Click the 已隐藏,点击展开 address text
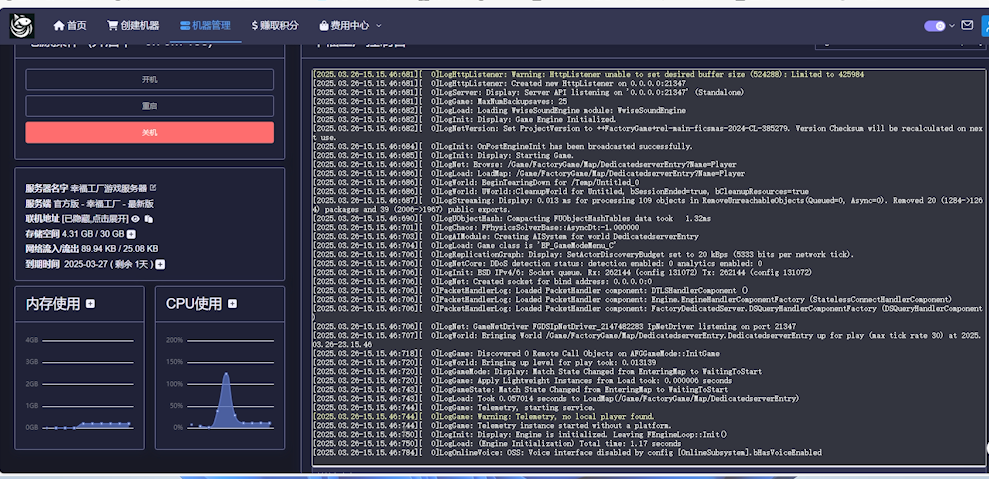989x479 pixels. tap(95, 218)
